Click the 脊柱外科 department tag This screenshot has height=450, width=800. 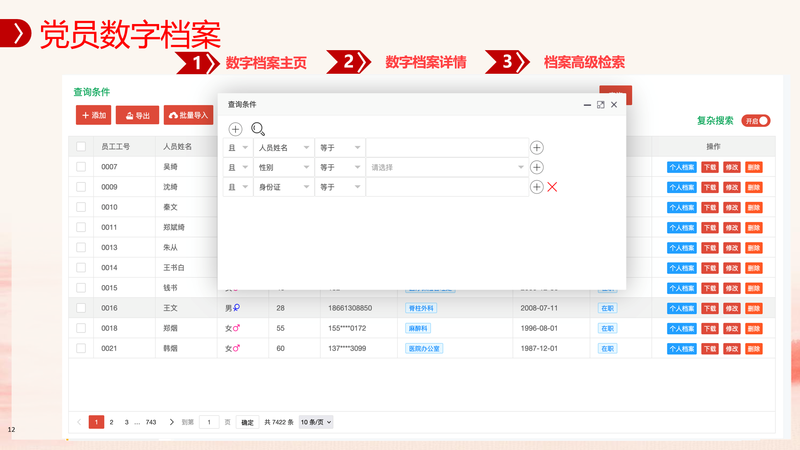click(x=421, y=308)
